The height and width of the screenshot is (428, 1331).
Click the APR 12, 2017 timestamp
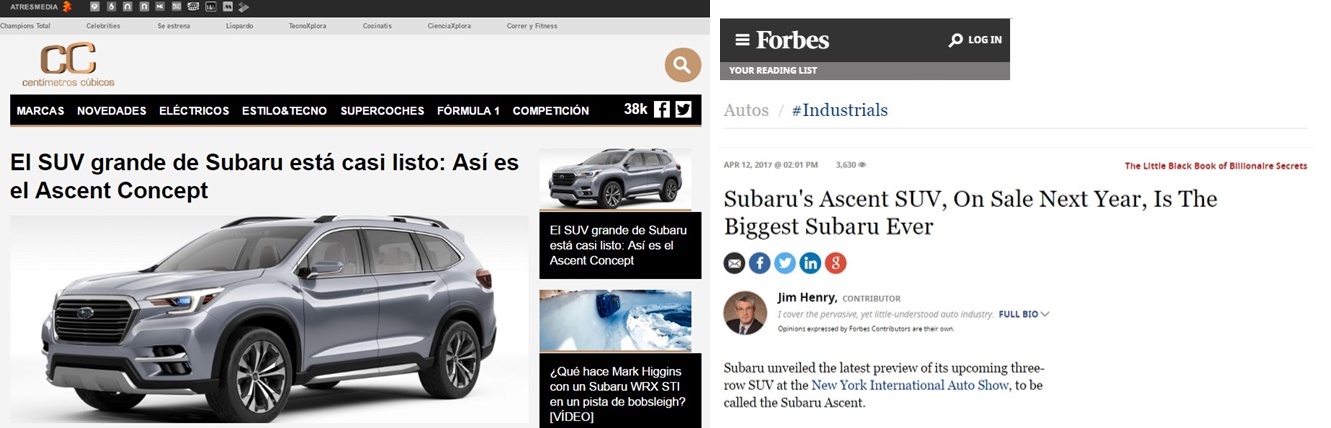(x=771, y=165)
